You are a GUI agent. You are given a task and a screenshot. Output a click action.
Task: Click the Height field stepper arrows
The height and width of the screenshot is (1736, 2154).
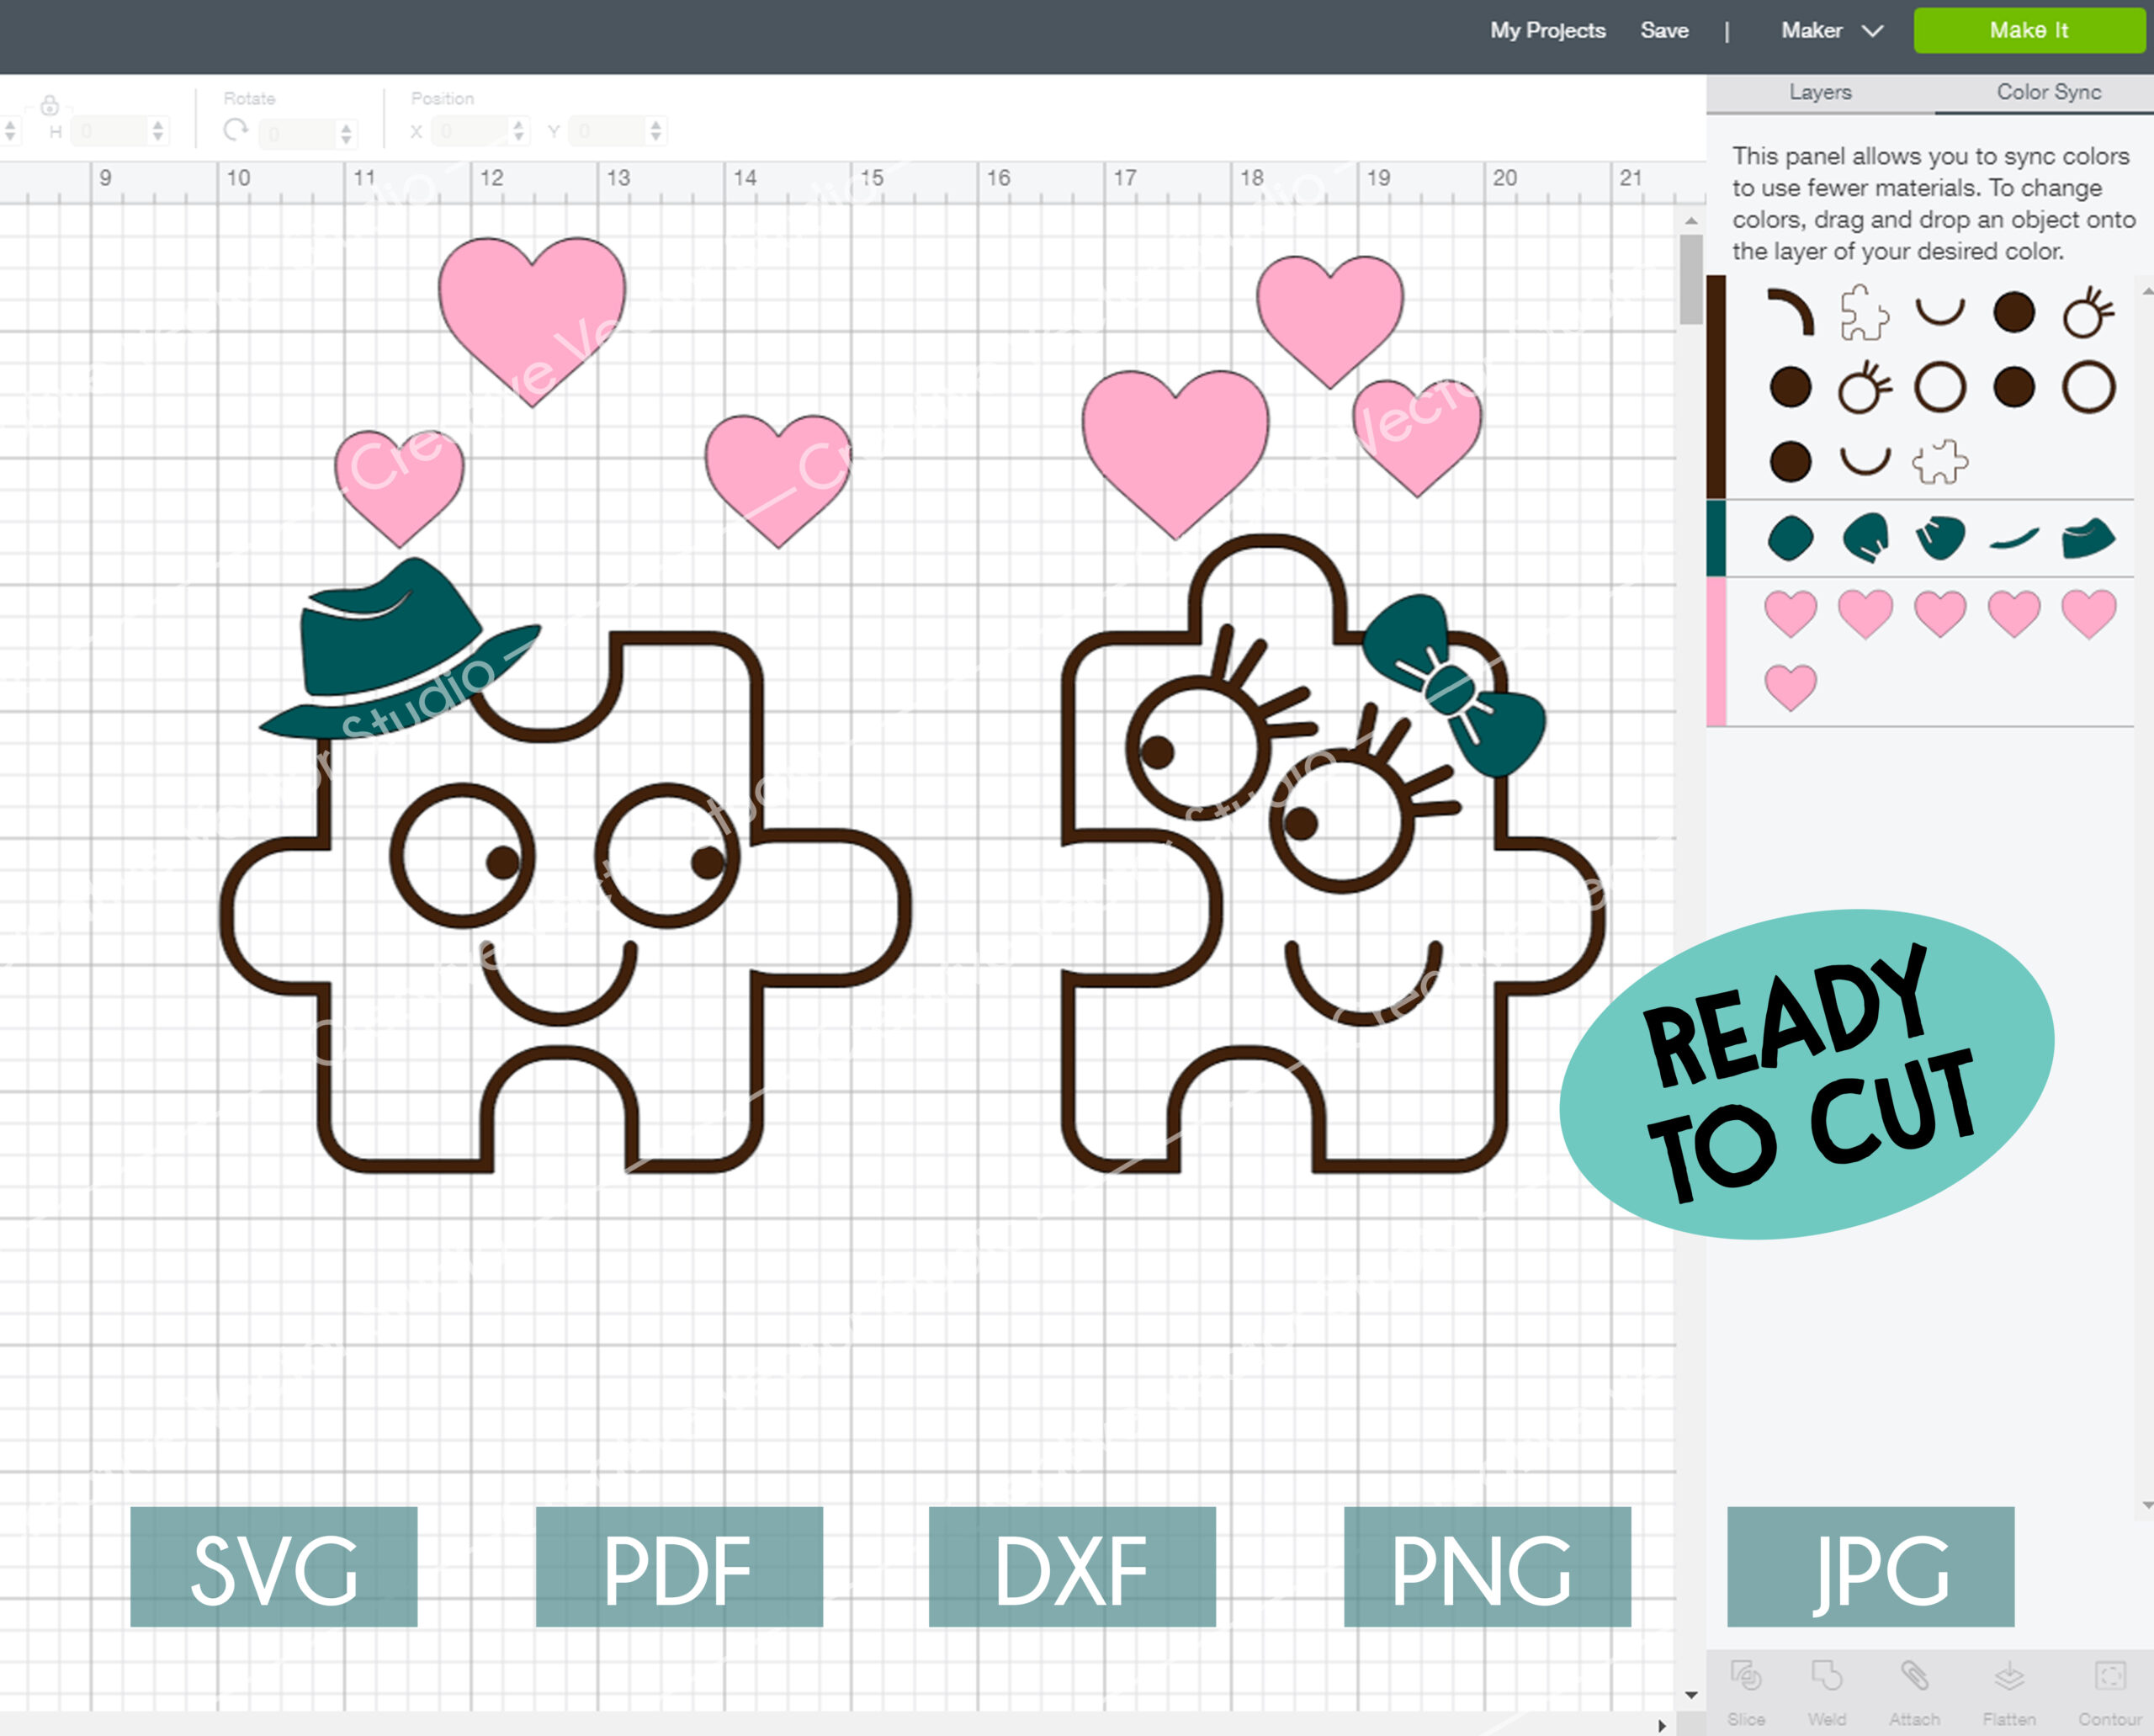click(157, 131)
